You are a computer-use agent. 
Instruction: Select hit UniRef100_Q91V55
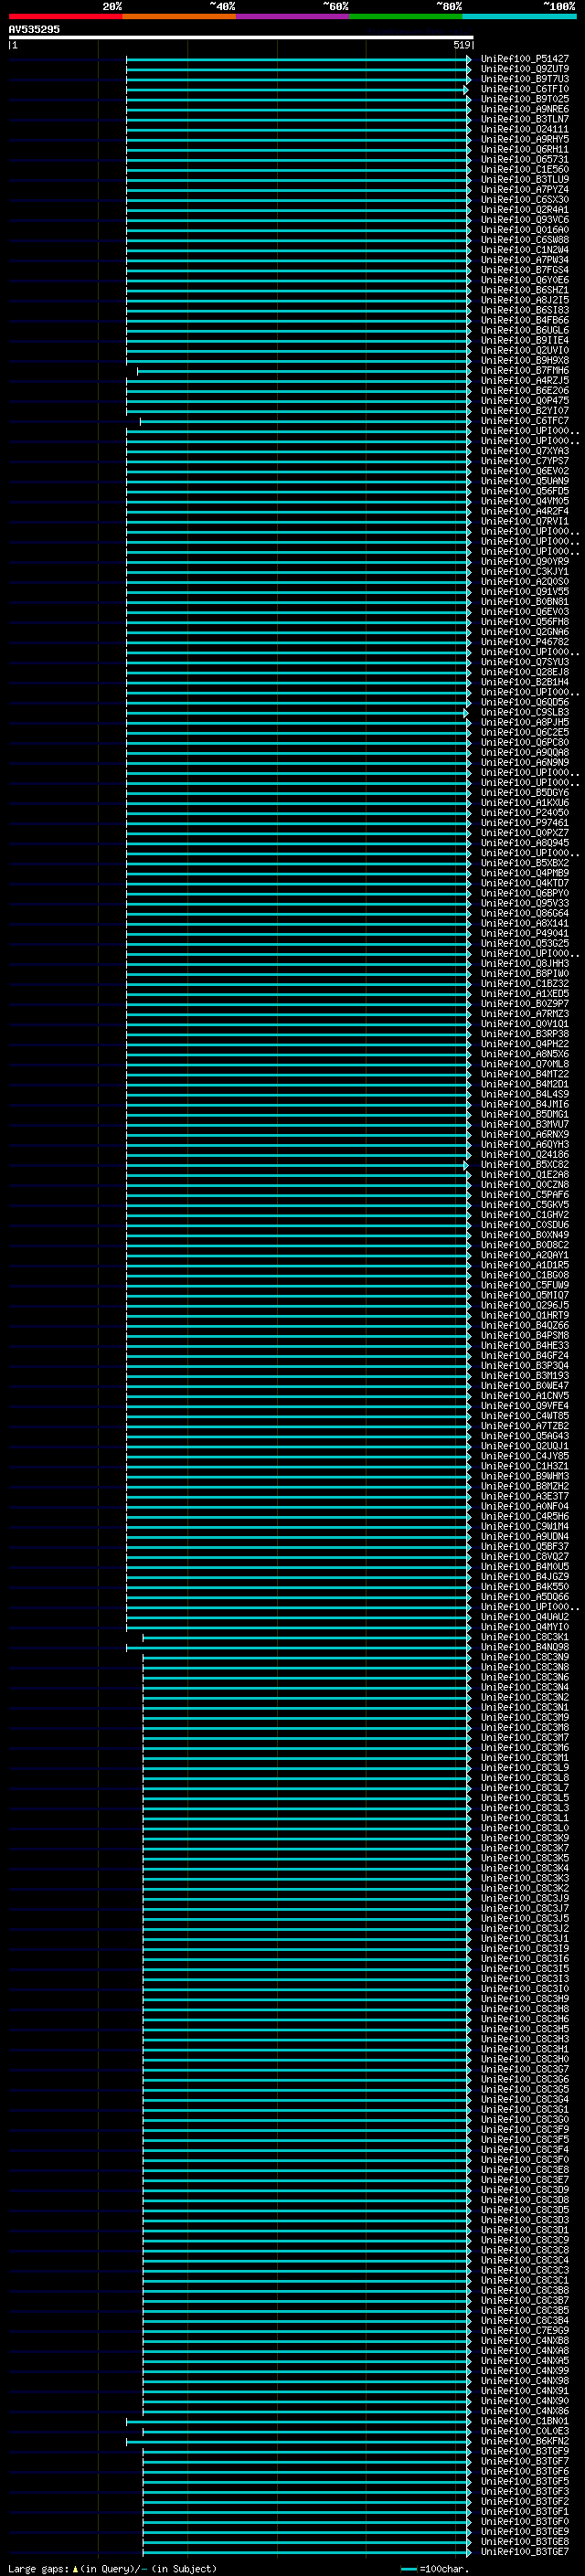524,592
